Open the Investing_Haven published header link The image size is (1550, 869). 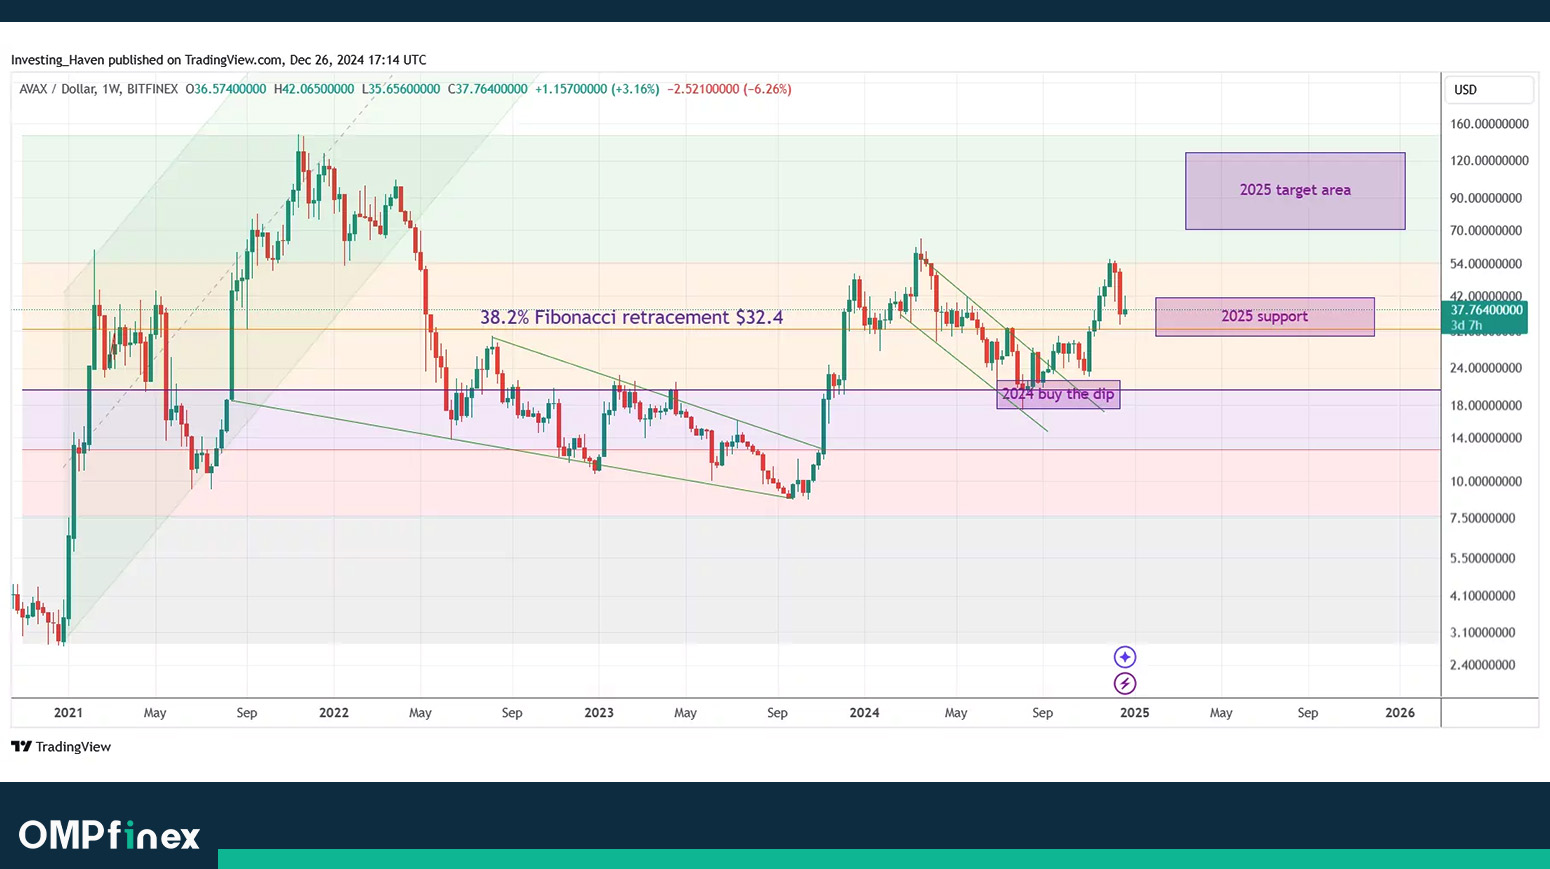[218, 60]
